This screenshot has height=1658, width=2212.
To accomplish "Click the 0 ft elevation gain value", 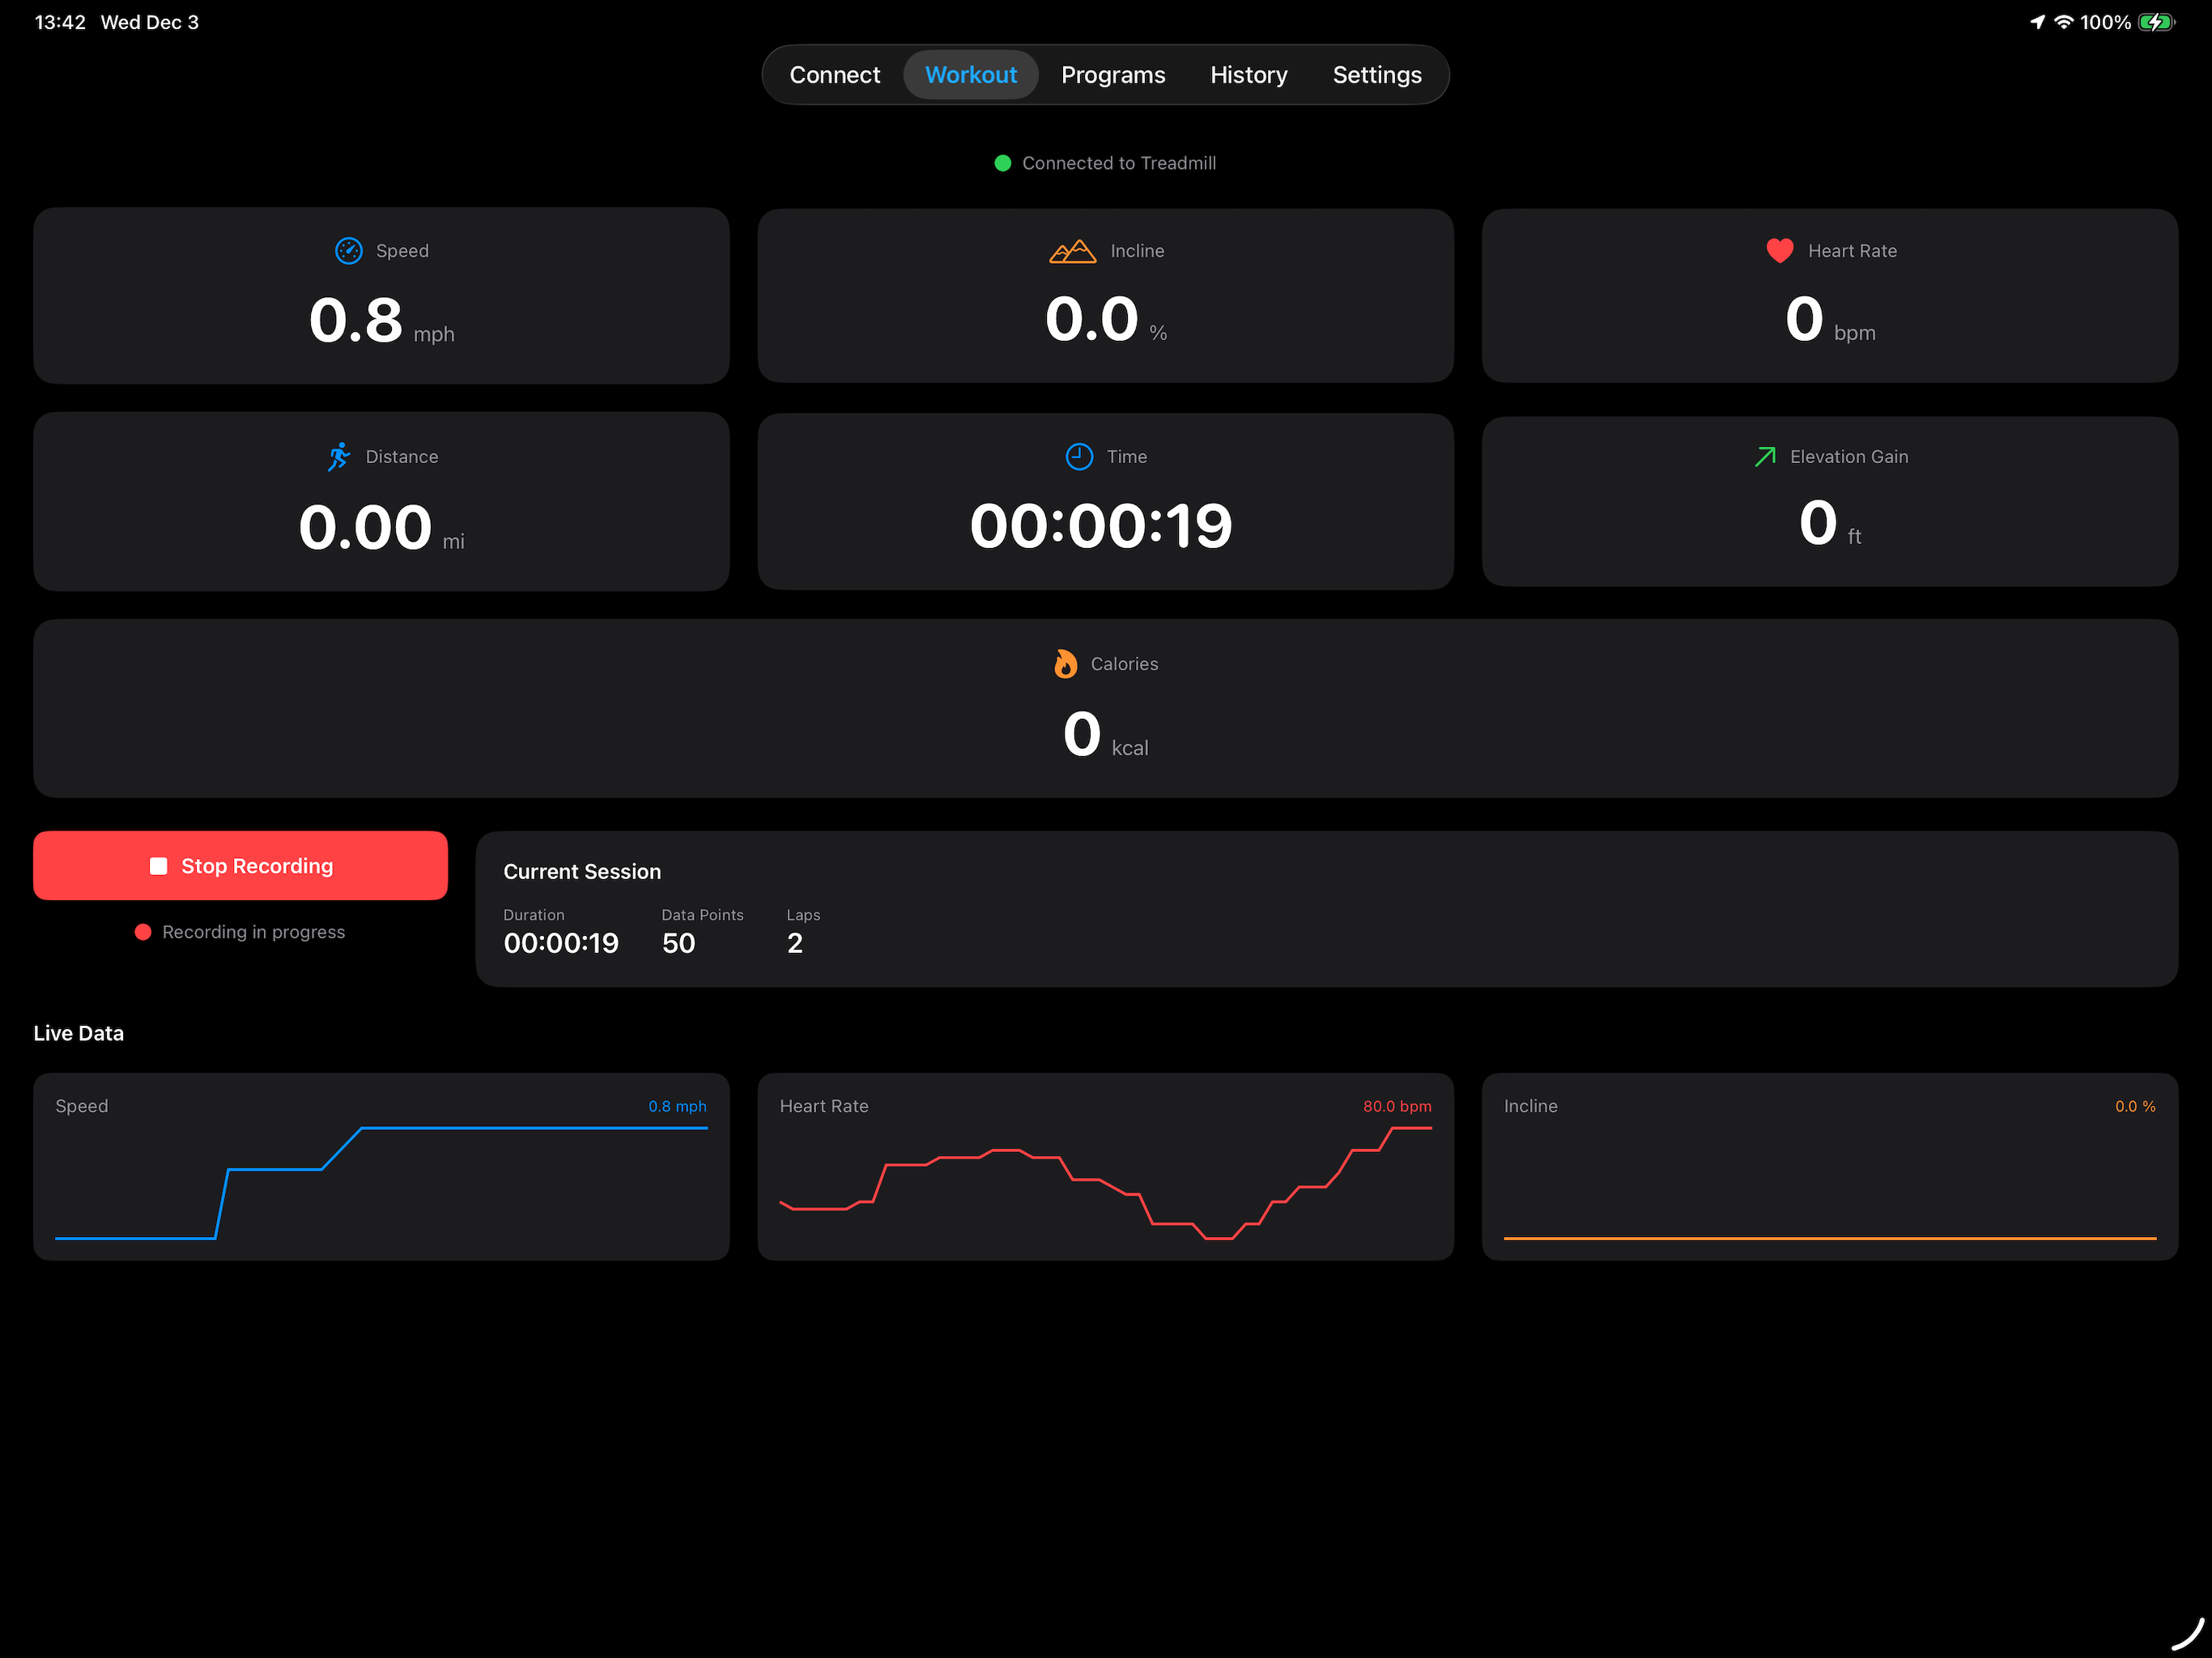I will pos(1829,523).
